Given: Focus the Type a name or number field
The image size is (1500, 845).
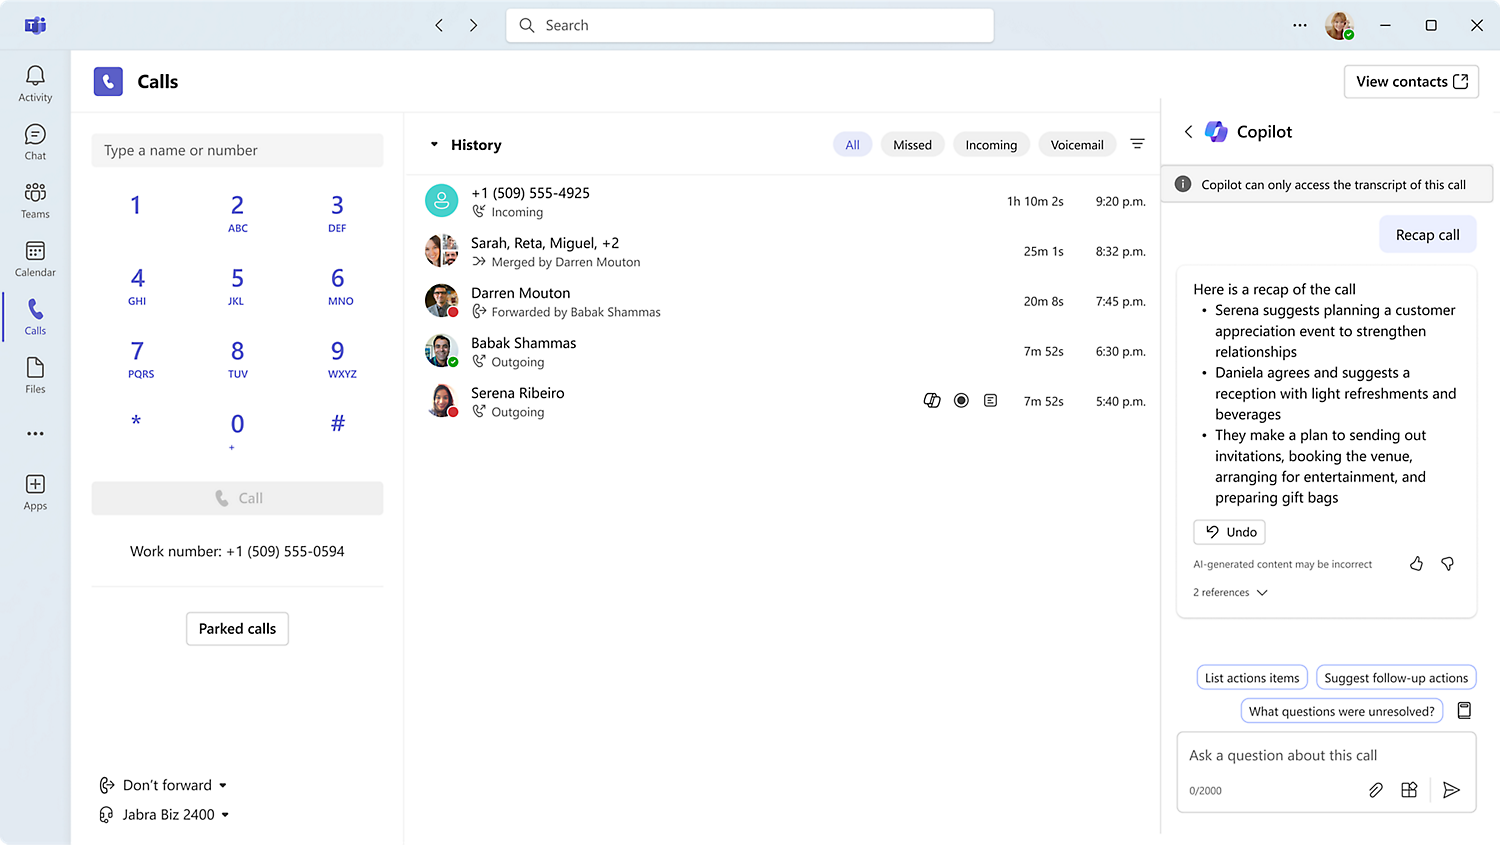Looking at the screenshot, I should point(237,150).
